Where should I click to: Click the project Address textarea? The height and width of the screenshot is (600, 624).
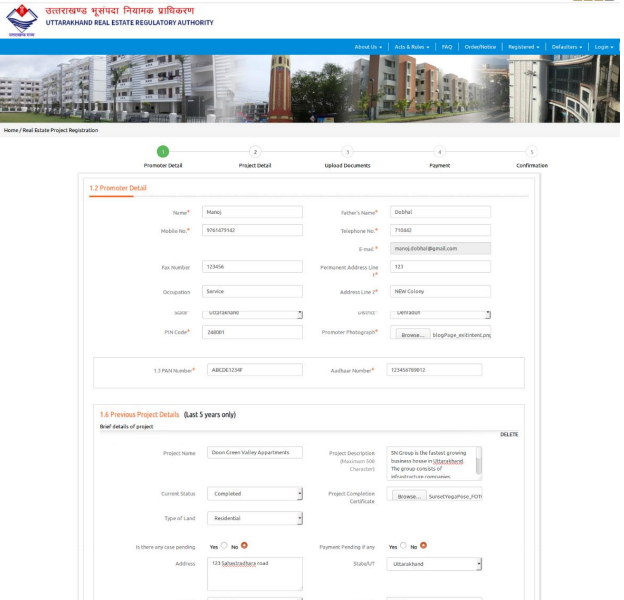click(x=255, y=574)
